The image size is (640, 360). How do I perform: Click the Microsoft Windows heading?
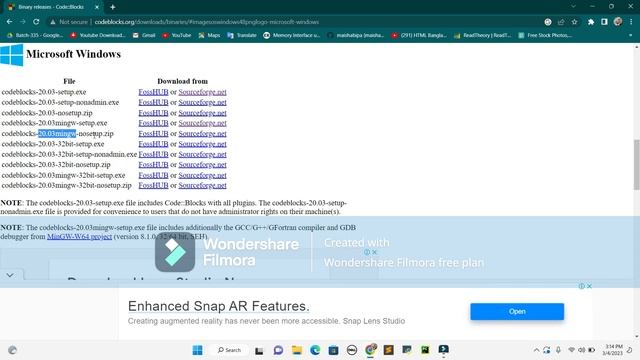pyautogui.click(x=73, y=54)
